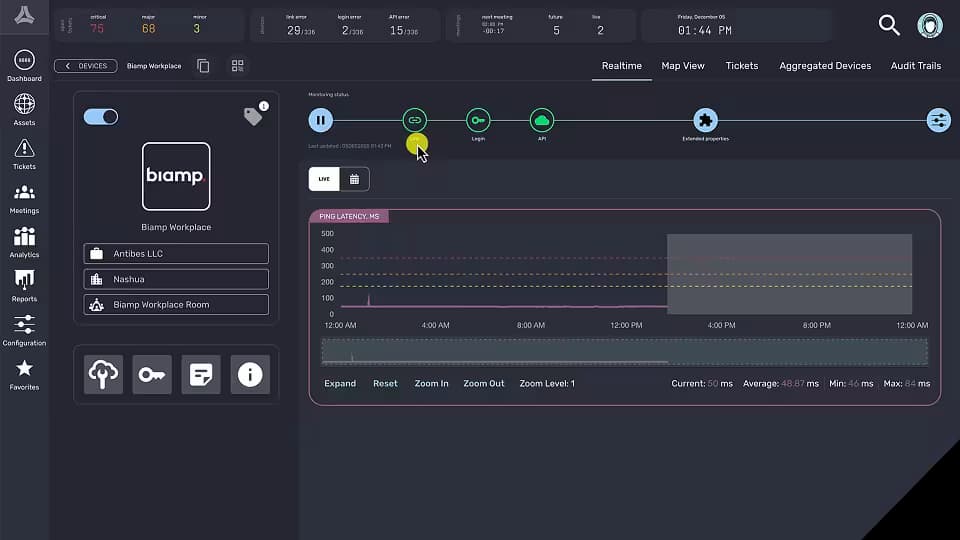Viewport: 960px width, 540px height.
Task: Click the QR code icon
Action: point(238,66)
